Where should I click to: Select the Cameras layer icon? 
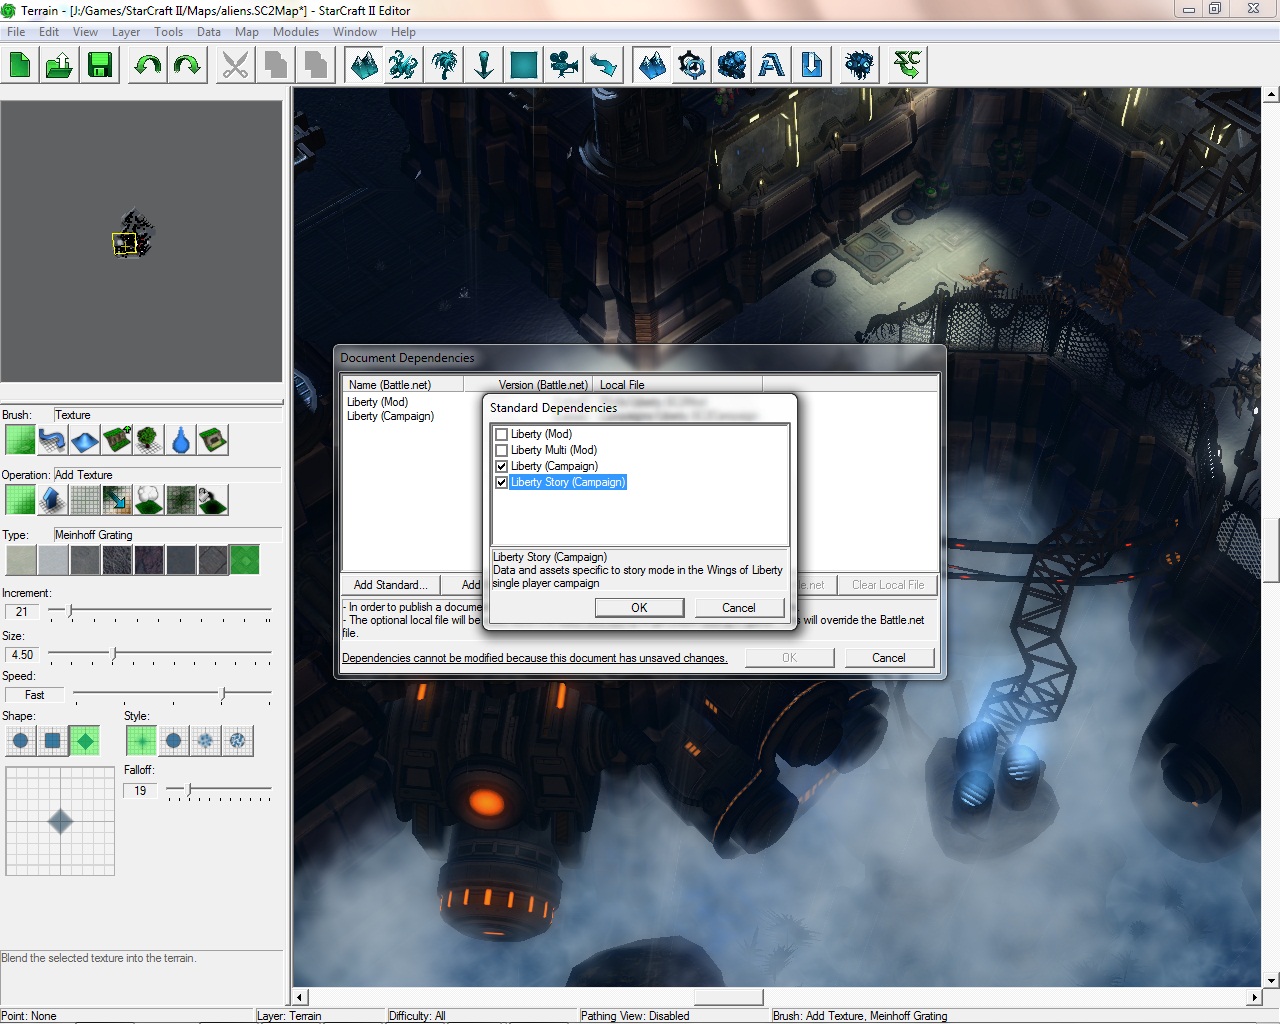point(564,66)
